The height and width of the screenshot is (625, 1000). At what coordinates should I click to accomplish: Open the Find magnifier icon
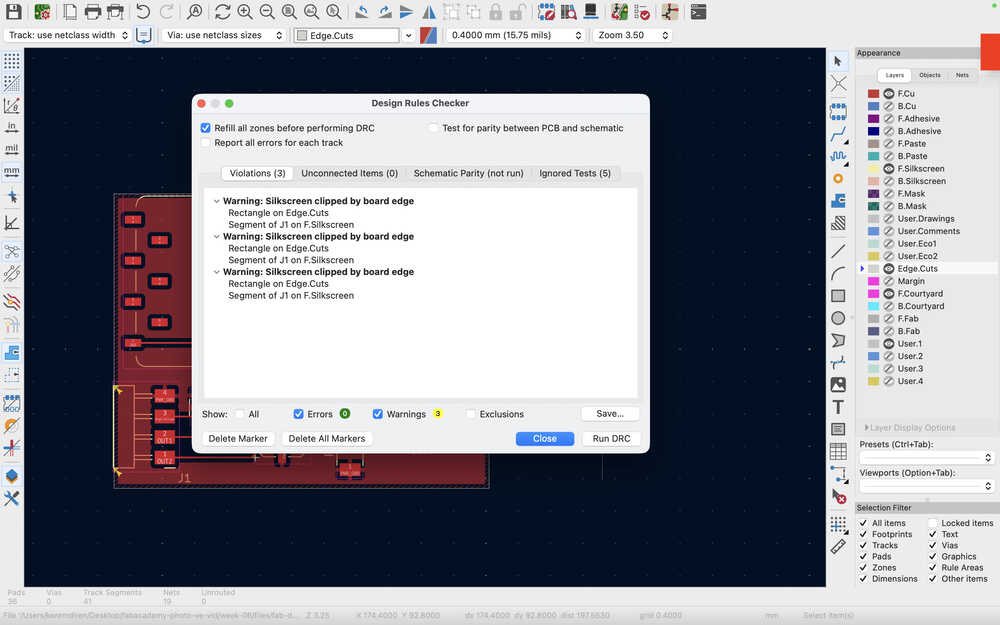tap(195, 11)
